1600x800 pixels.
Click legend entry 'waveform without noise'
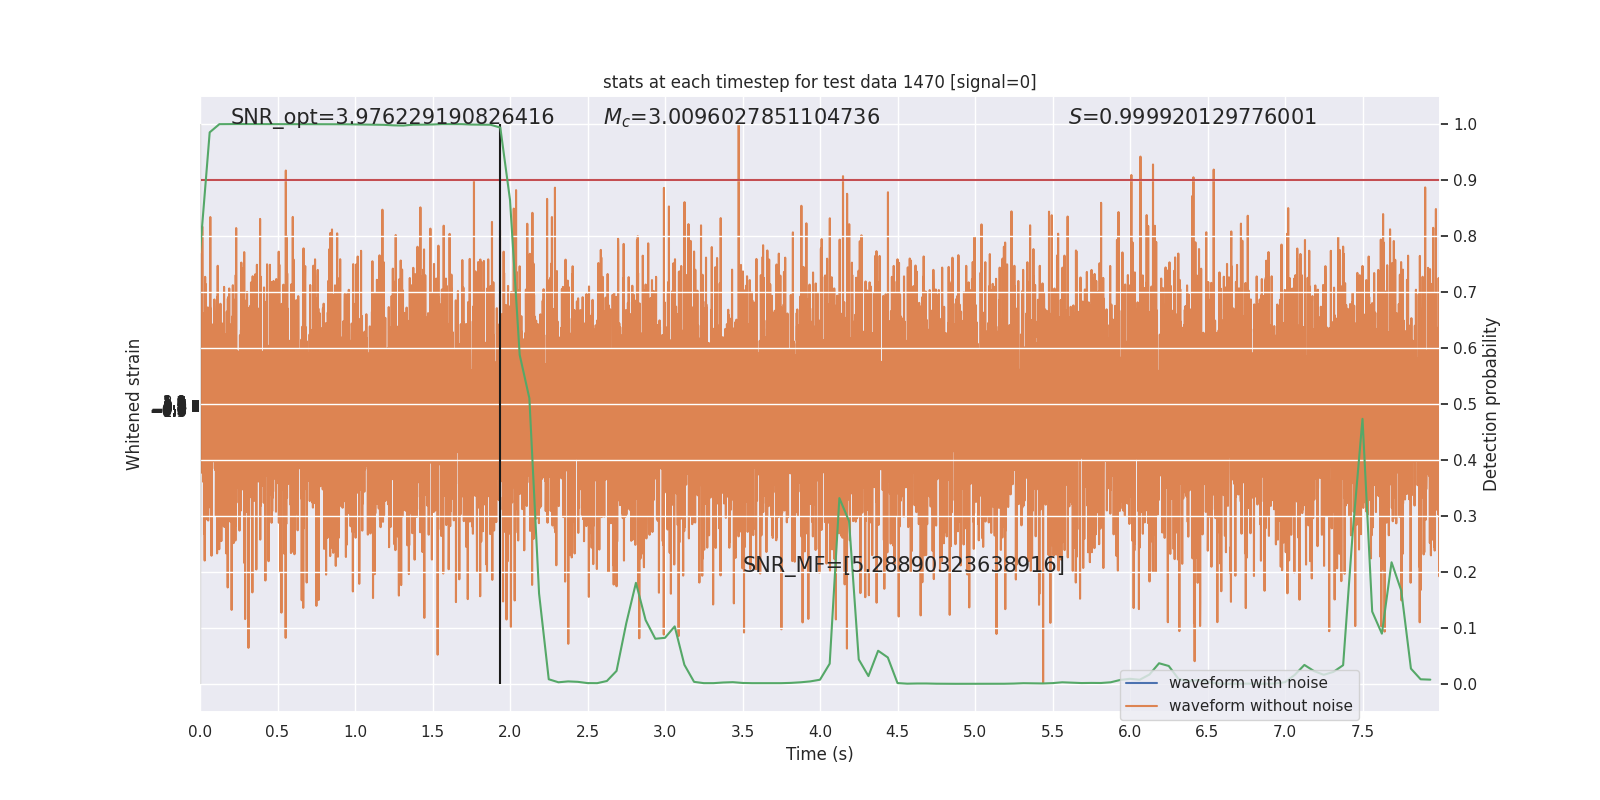[1261, 706]
